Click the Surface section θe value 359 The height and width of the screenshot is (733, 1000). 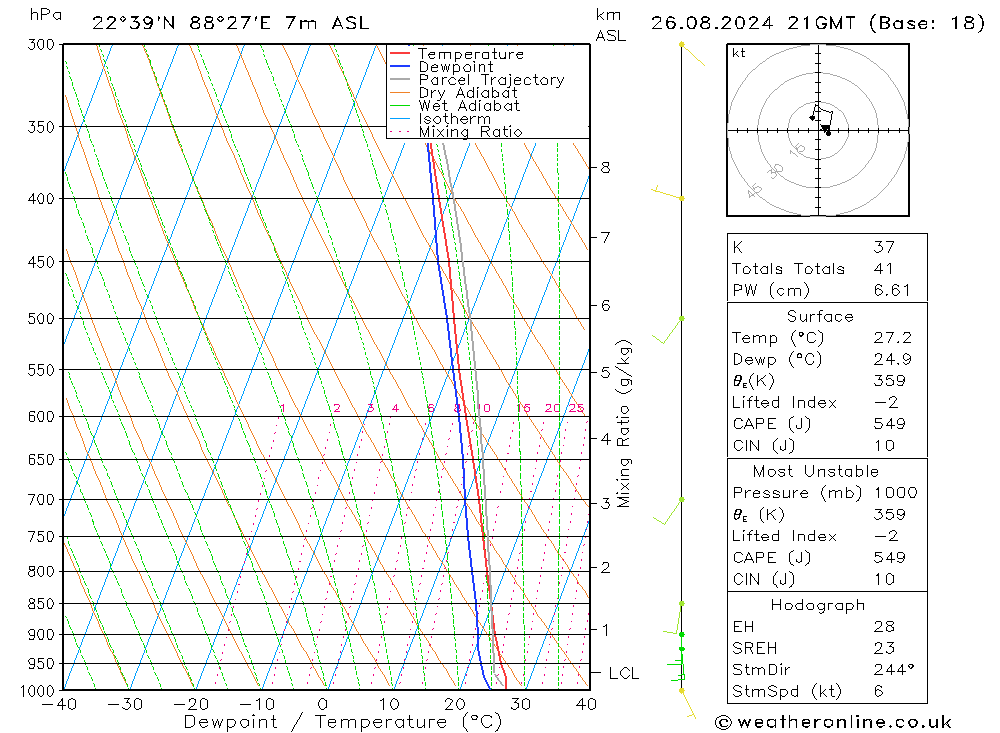[x=890, y=381]
